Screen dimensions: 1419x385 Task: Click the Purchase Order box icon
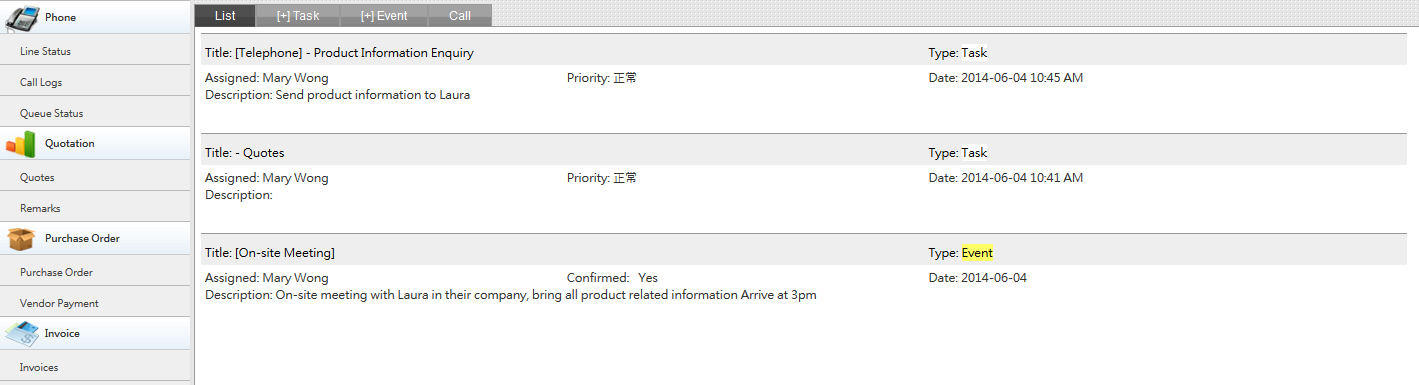coord(21,239)
